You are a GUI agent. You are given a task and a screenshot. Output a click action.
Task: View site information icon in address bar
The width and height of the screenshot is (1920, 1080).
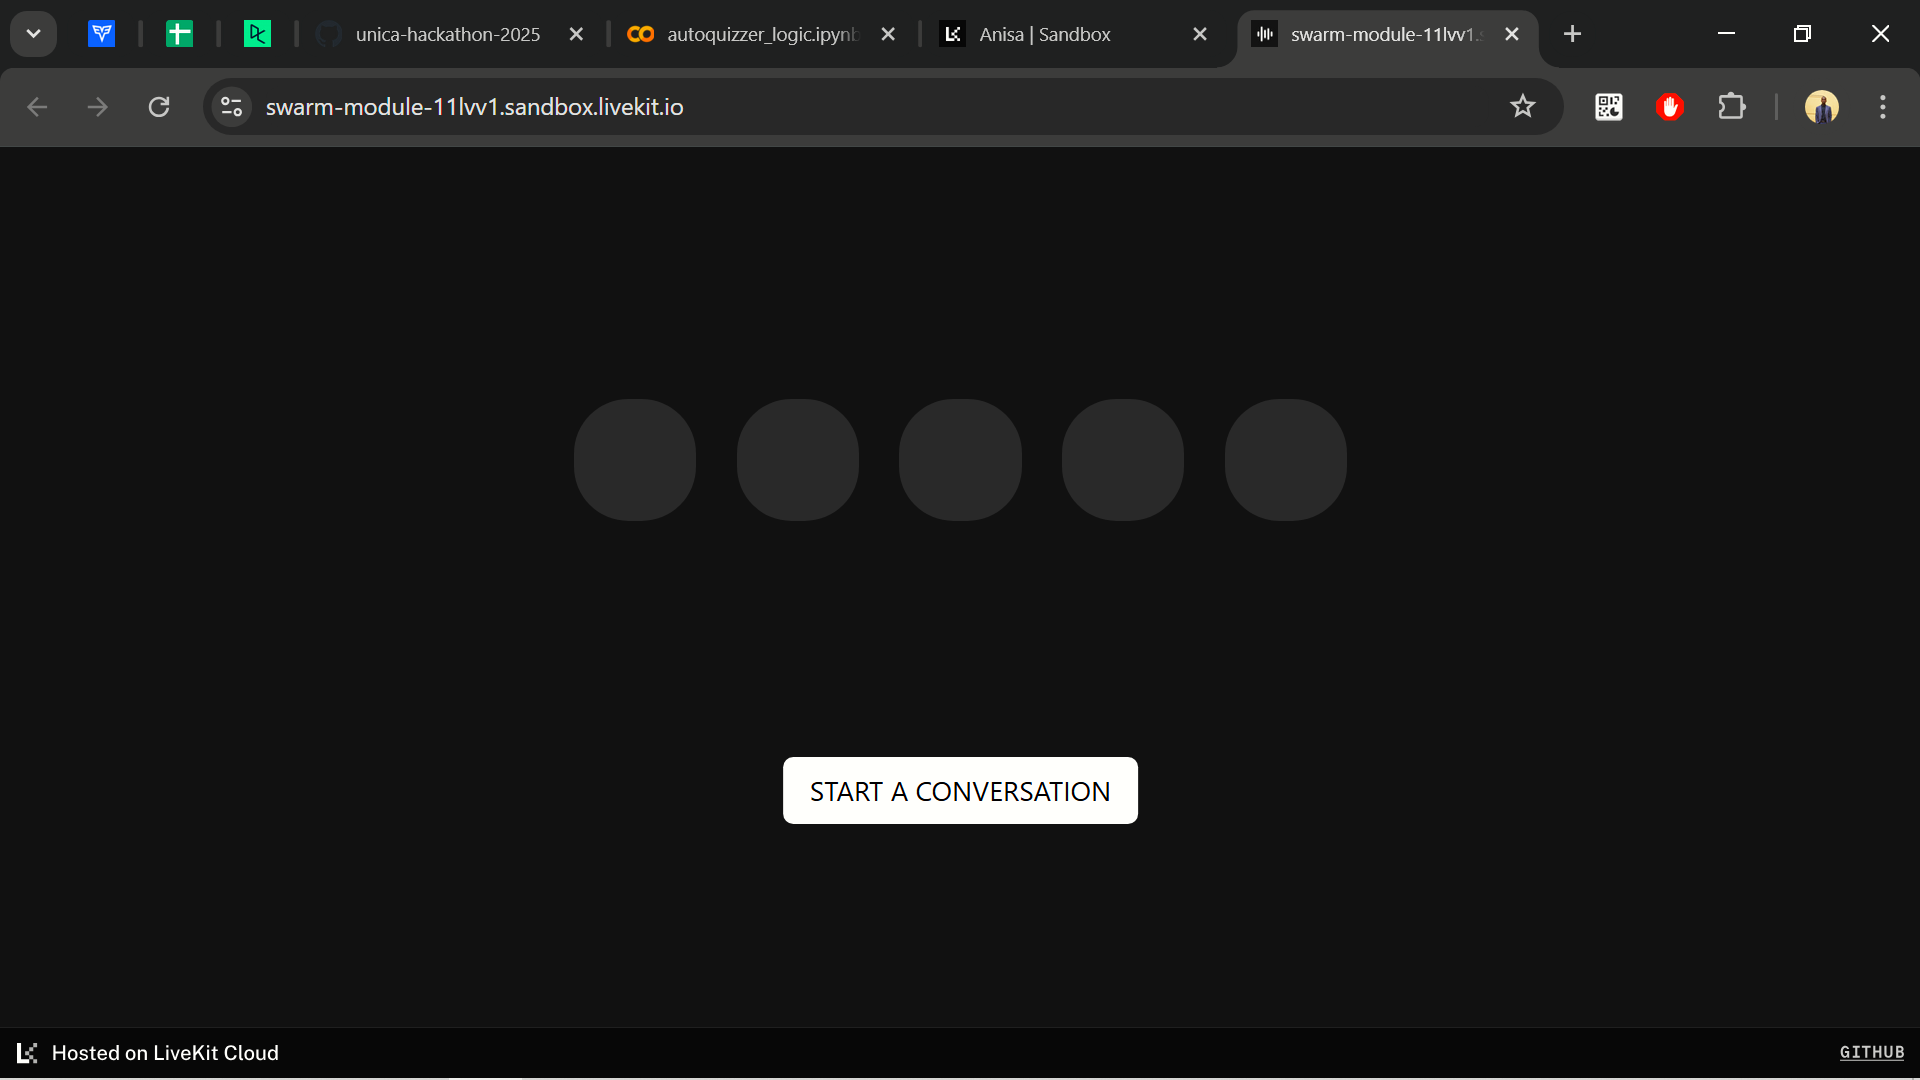pyautogui.click(x=232, y=107)
